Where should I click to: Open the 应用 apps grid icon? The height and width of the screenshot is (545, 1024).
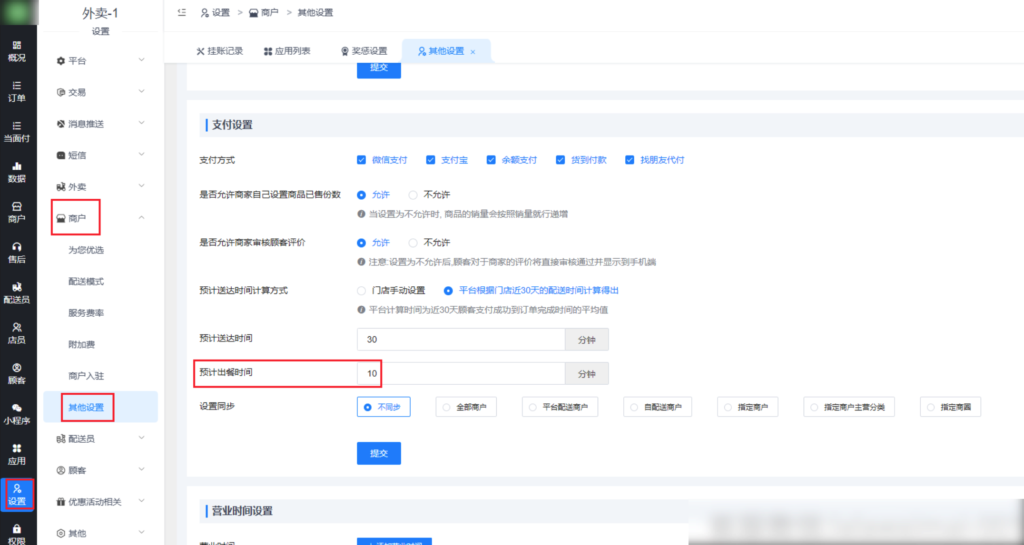point(17,454)
